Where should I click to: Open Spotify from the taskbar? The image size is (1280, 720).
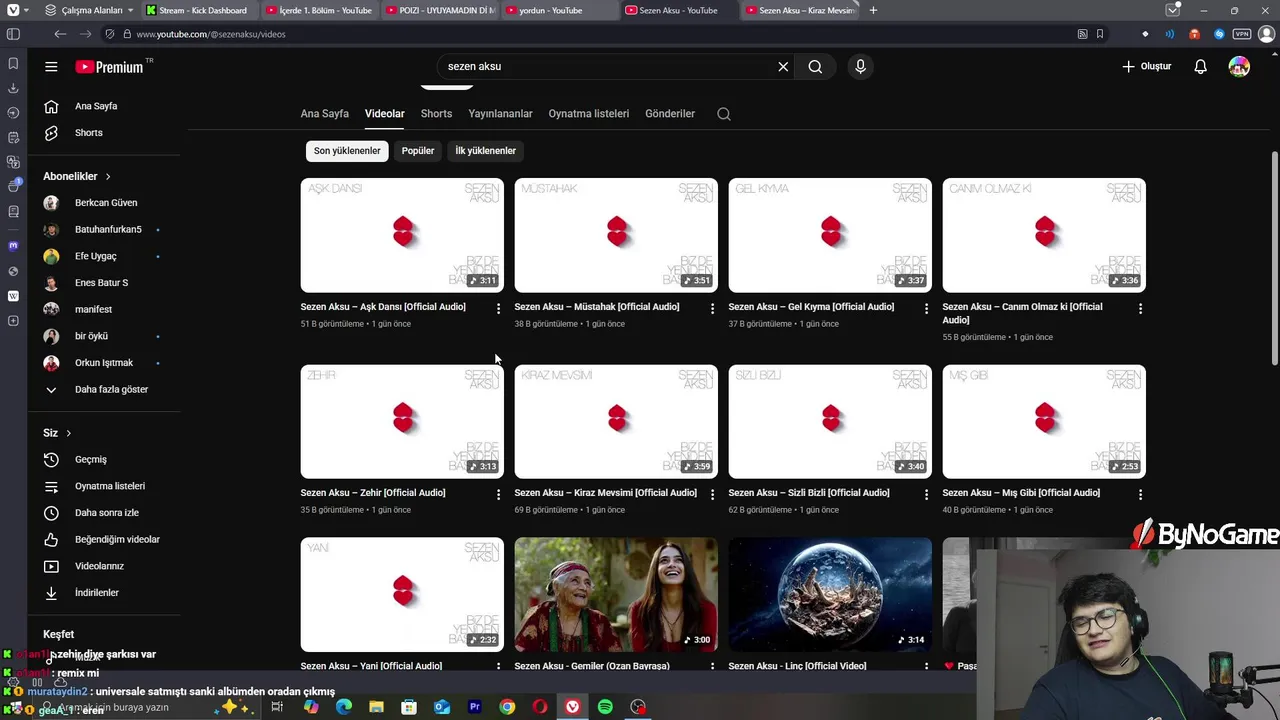pos(605,707)
